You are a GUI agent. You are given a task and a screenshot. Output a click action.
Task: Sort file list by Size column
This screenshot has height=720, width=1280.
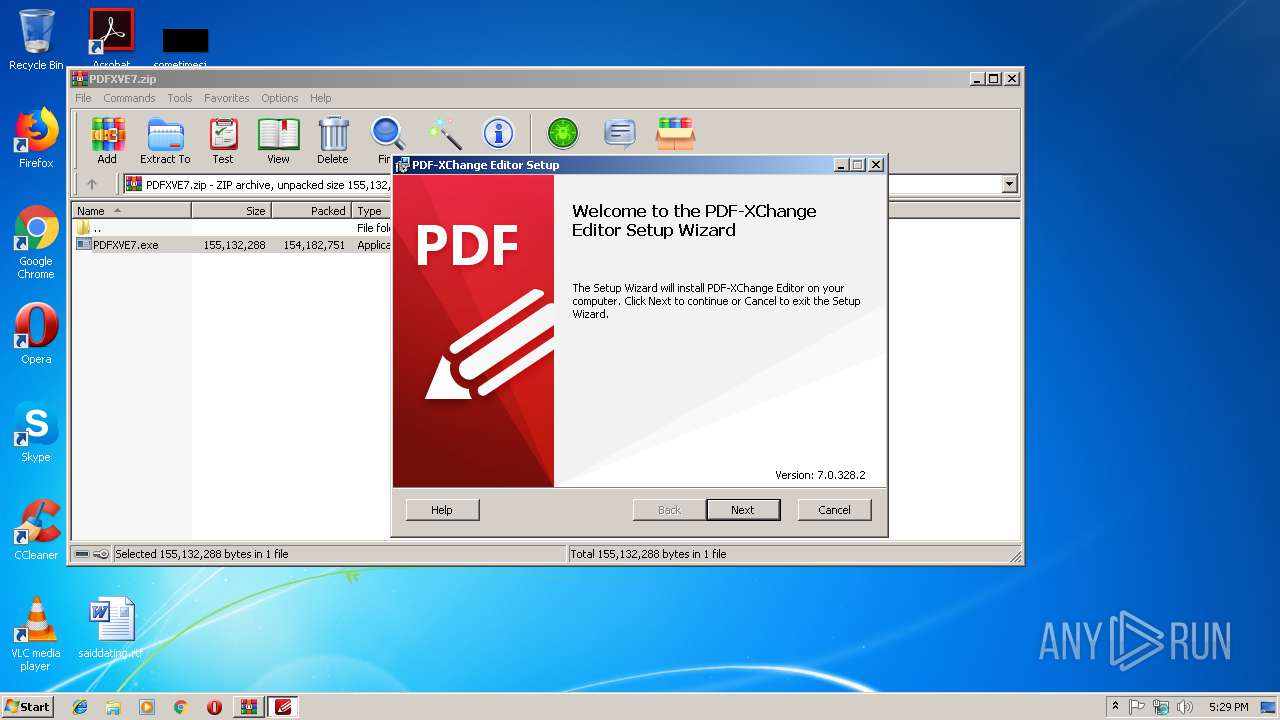[x=231, y=211]
